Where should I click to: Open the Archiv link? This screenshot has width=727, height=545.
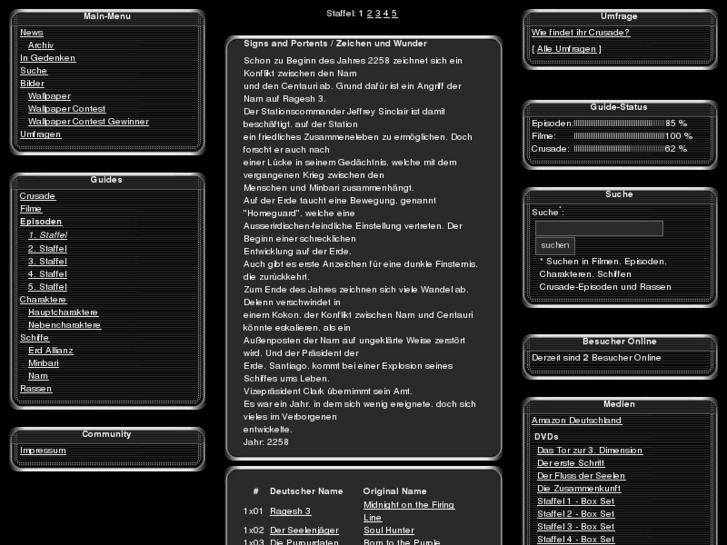coord(41,45)
